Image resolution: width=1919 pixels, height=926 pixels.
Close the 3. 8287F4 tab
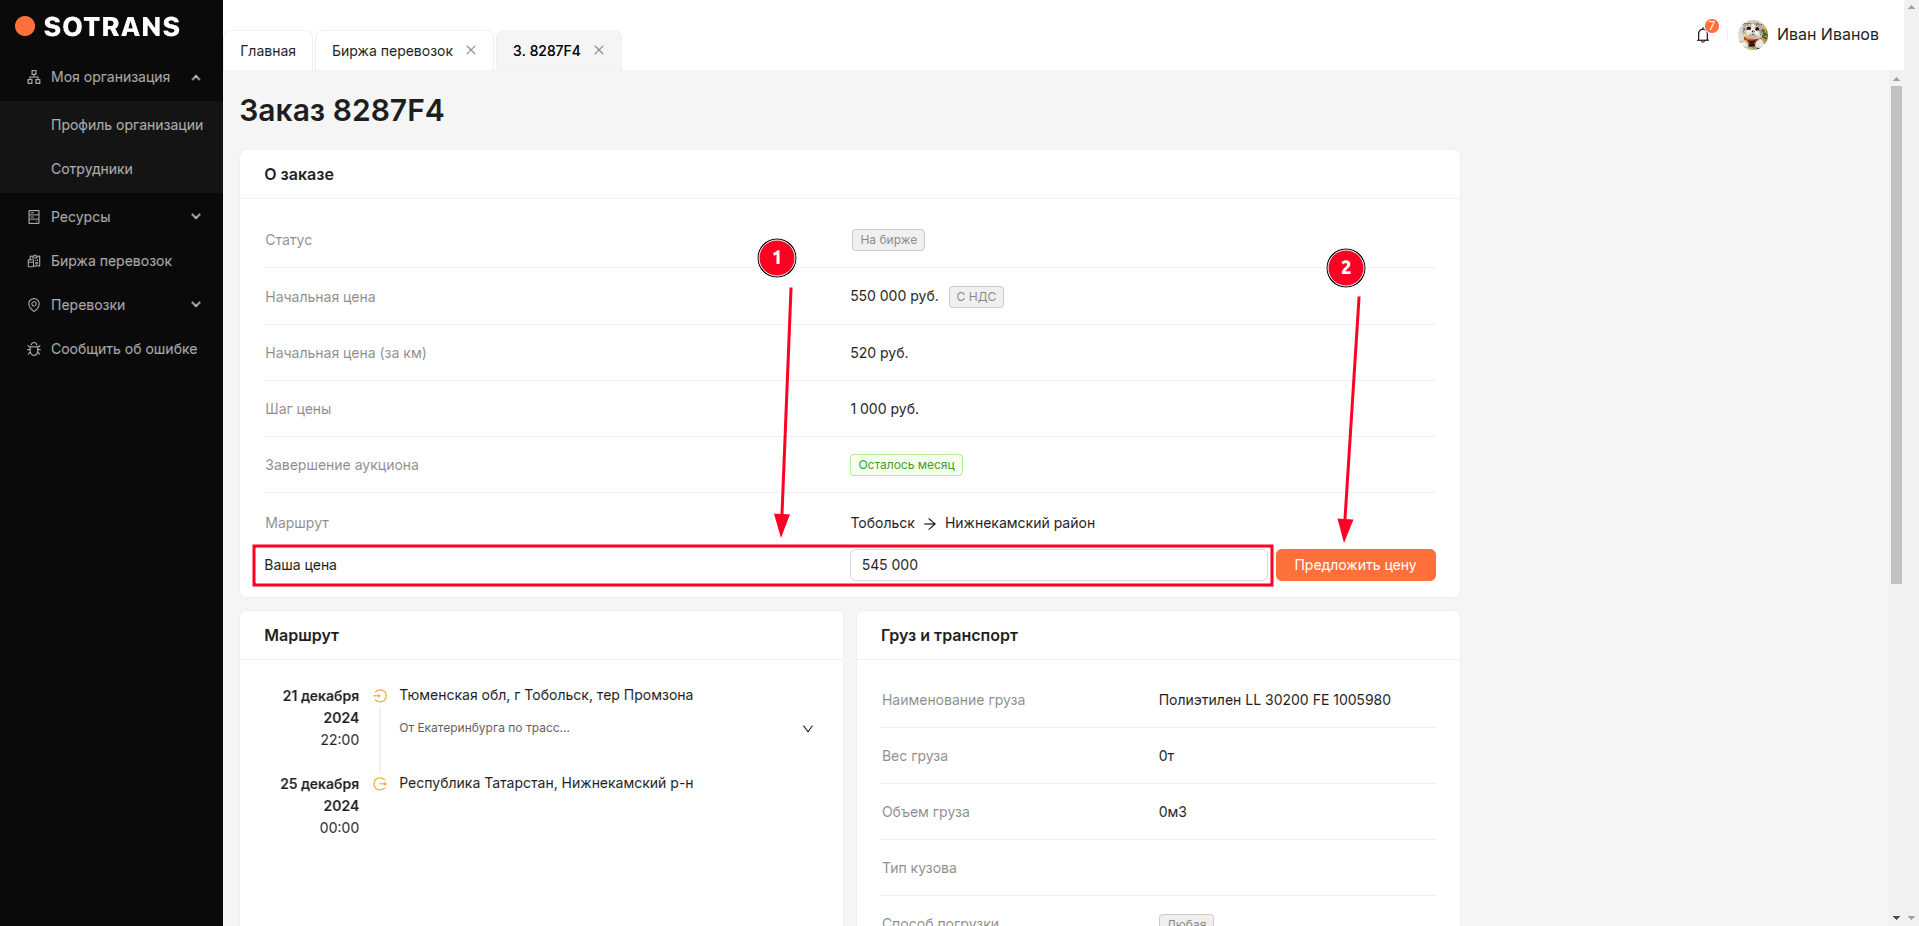point(599,50)
